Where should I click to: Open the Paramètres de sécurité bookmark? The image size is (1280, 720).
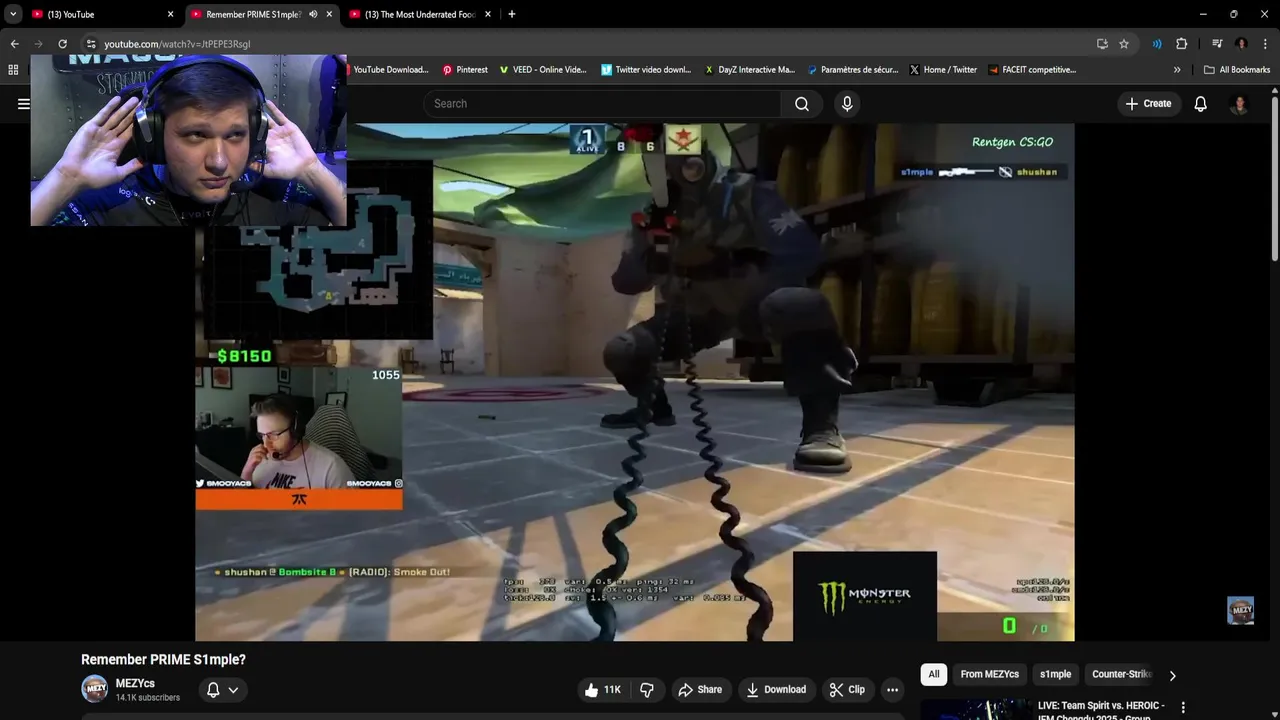click(852, 70)
